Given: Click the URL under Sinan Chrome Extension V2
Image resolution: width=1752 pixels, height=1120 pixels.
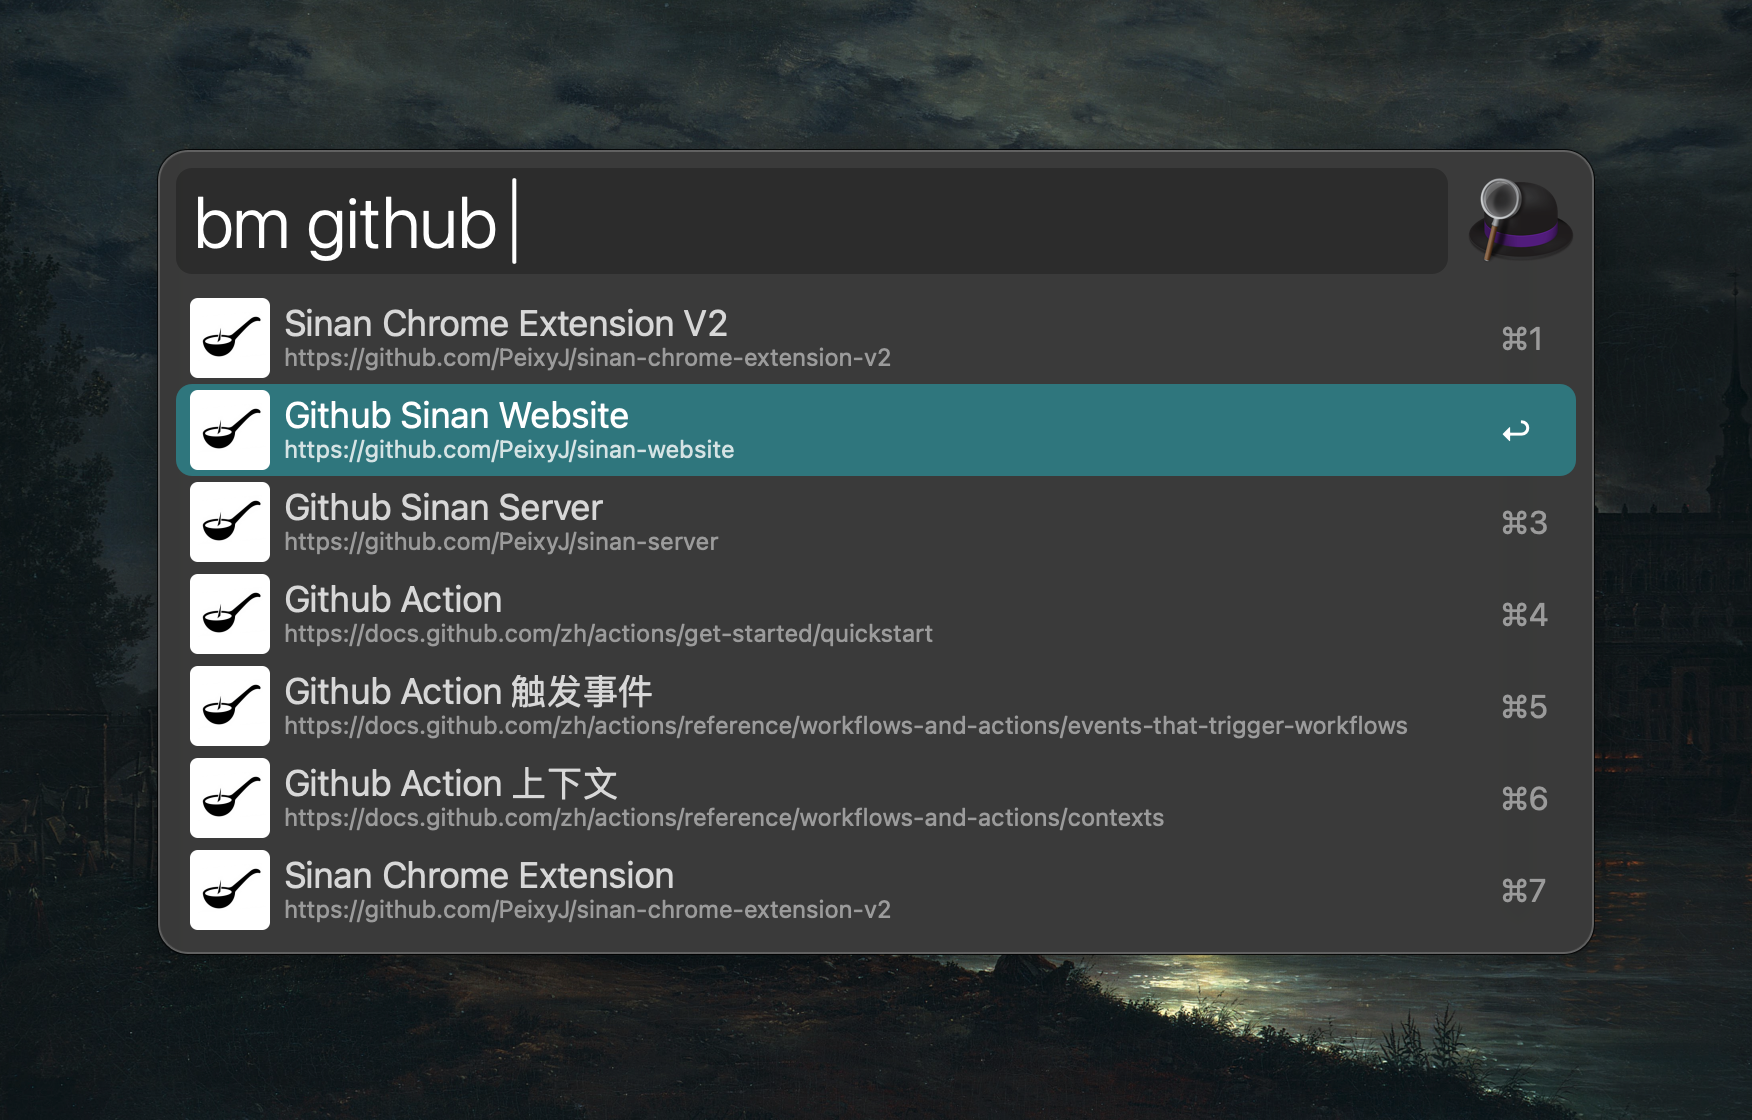Looking at the screenshot, I should 587,358.
